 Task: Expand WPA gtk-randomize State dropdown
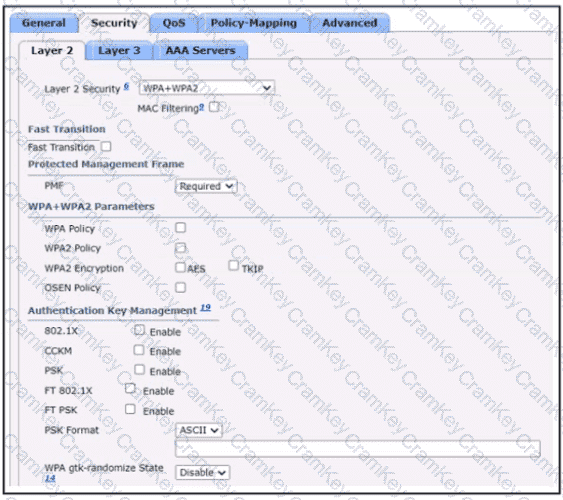(x=203, y=472)
